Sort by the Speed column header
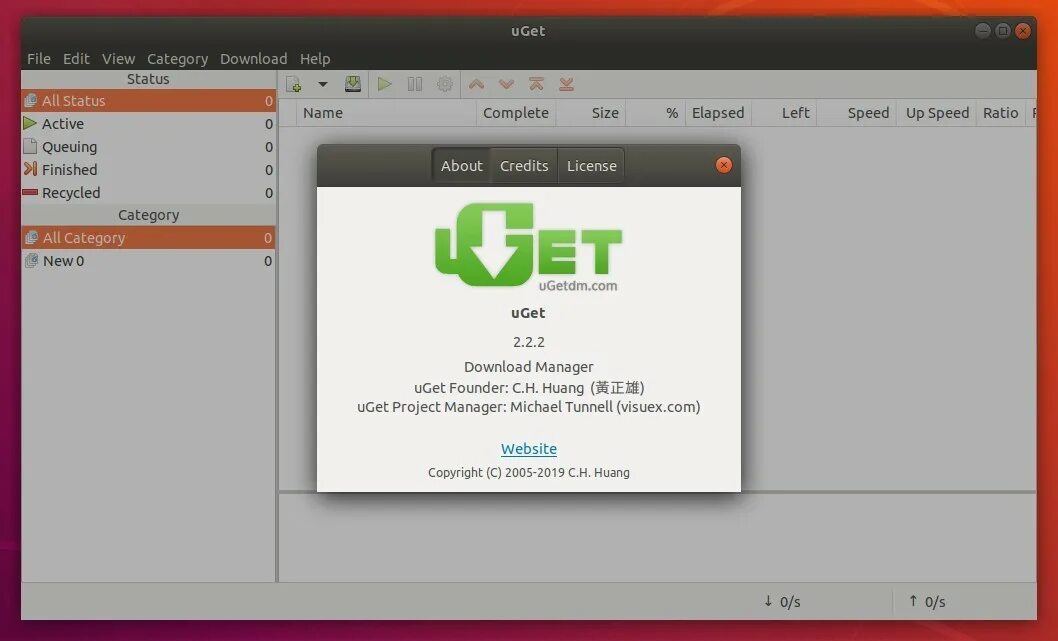Image resolution: width=1058 pixels, height=641 pixels. (857, 113)
